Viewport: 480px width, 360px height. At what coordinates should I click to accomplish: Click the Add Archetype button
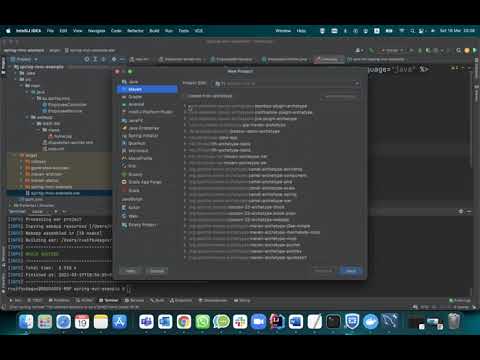click(x=340, y=96)
